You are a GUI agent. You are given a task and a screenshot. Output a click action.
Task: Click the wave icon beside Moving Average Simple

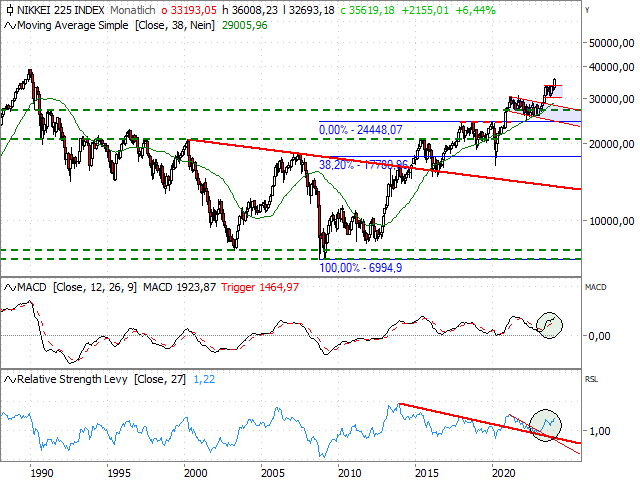[x=10, y=26]
